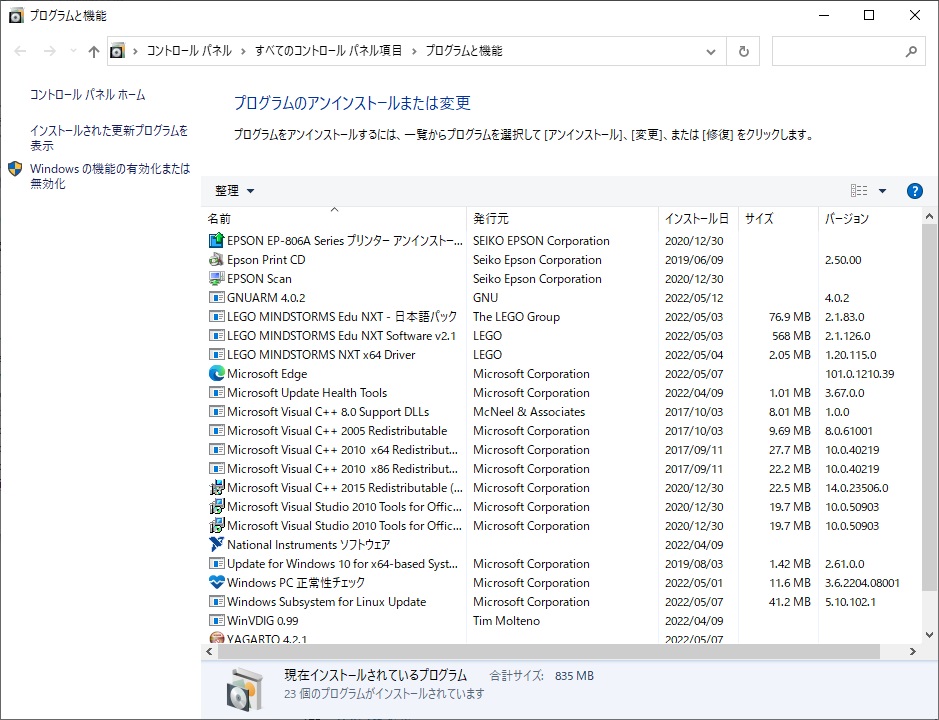Click the EPSON Scan program icon
Screen dimensions: 939x720
[x=216, y=279]
